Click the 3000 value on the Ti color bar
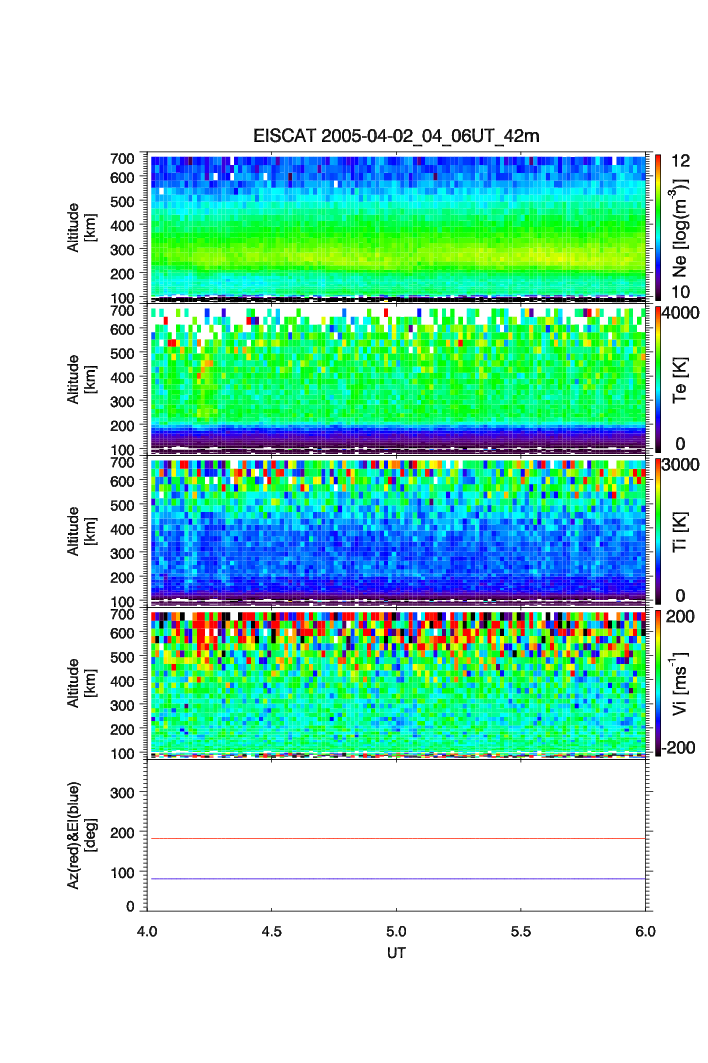The image size is (708, 1063). [x=679, y=465]
